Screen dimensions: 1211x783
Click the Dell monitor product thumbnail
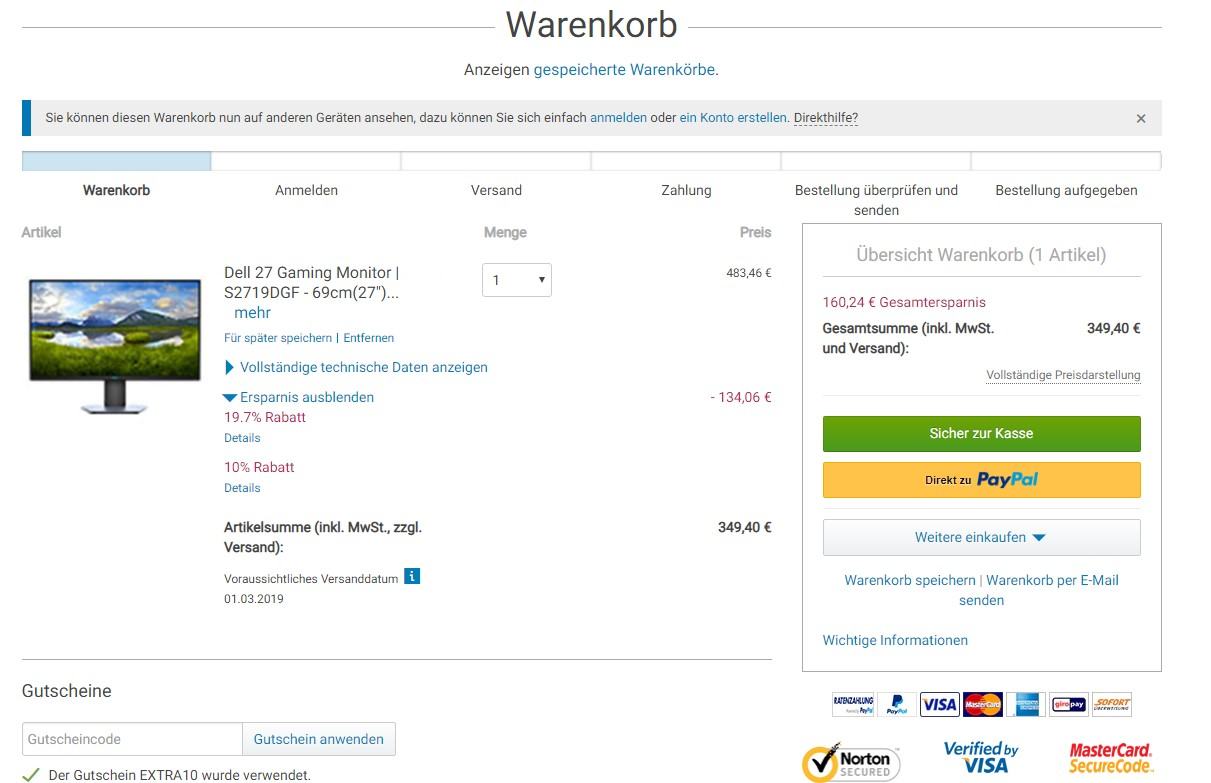[x=115, y=346]
